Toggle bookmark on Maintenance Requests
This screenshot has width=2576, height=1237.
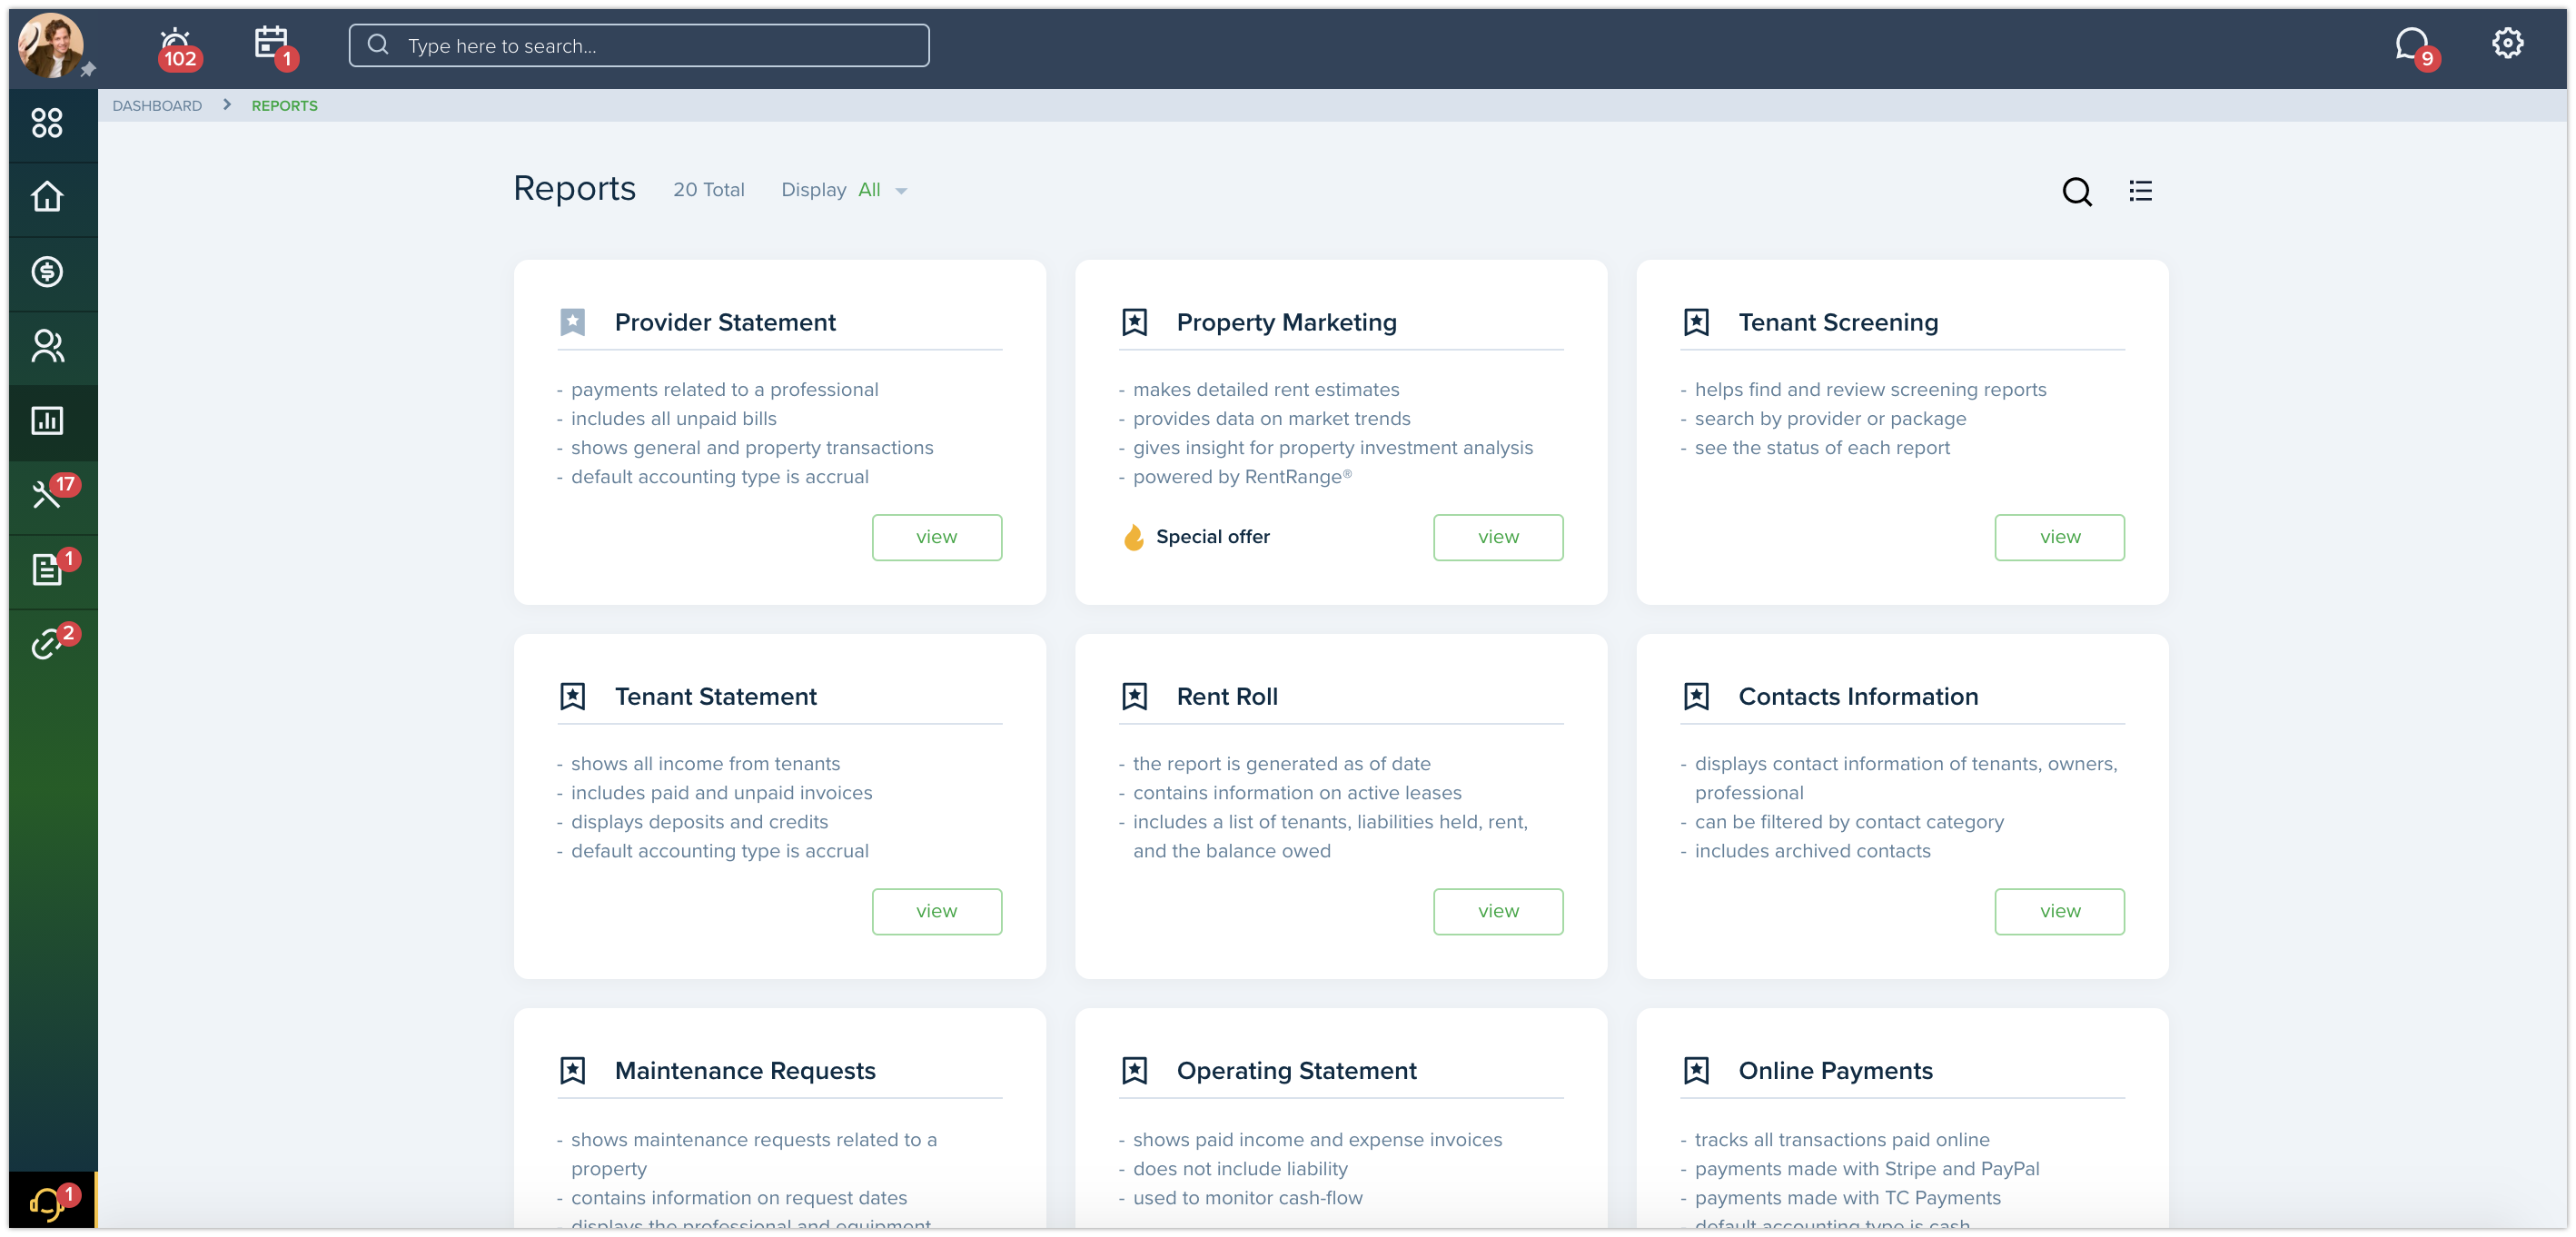click(x=573, y=1070)
